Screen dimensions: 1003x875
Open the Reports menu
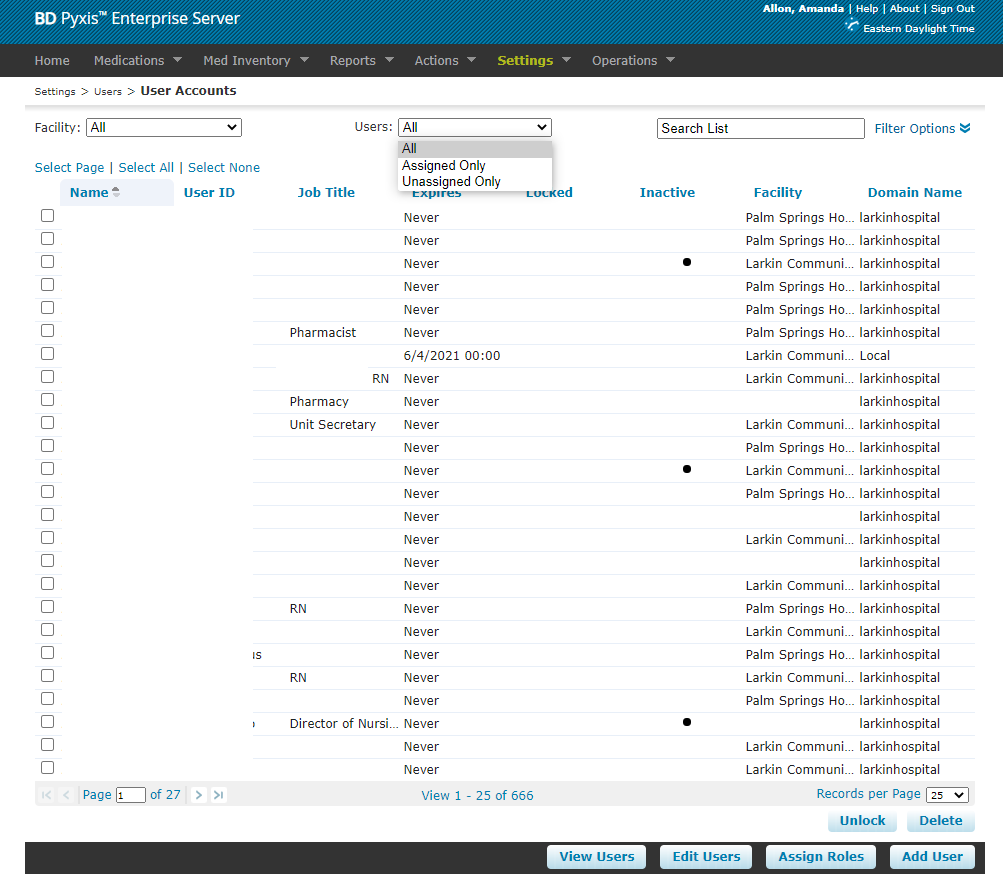361,60
